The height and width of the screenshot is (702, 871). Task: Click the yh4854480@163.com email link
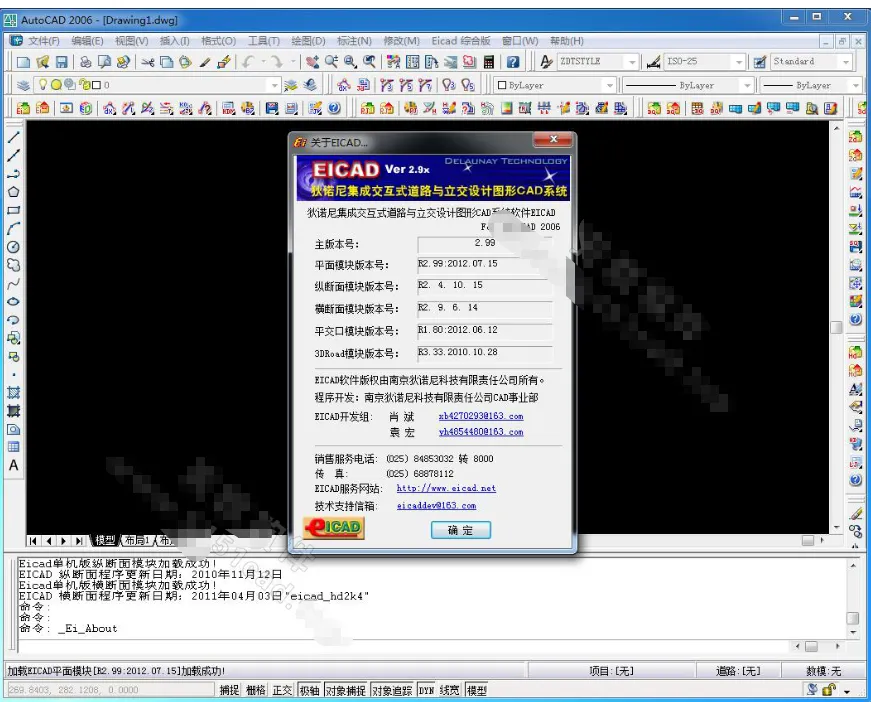tap(481, 432)
